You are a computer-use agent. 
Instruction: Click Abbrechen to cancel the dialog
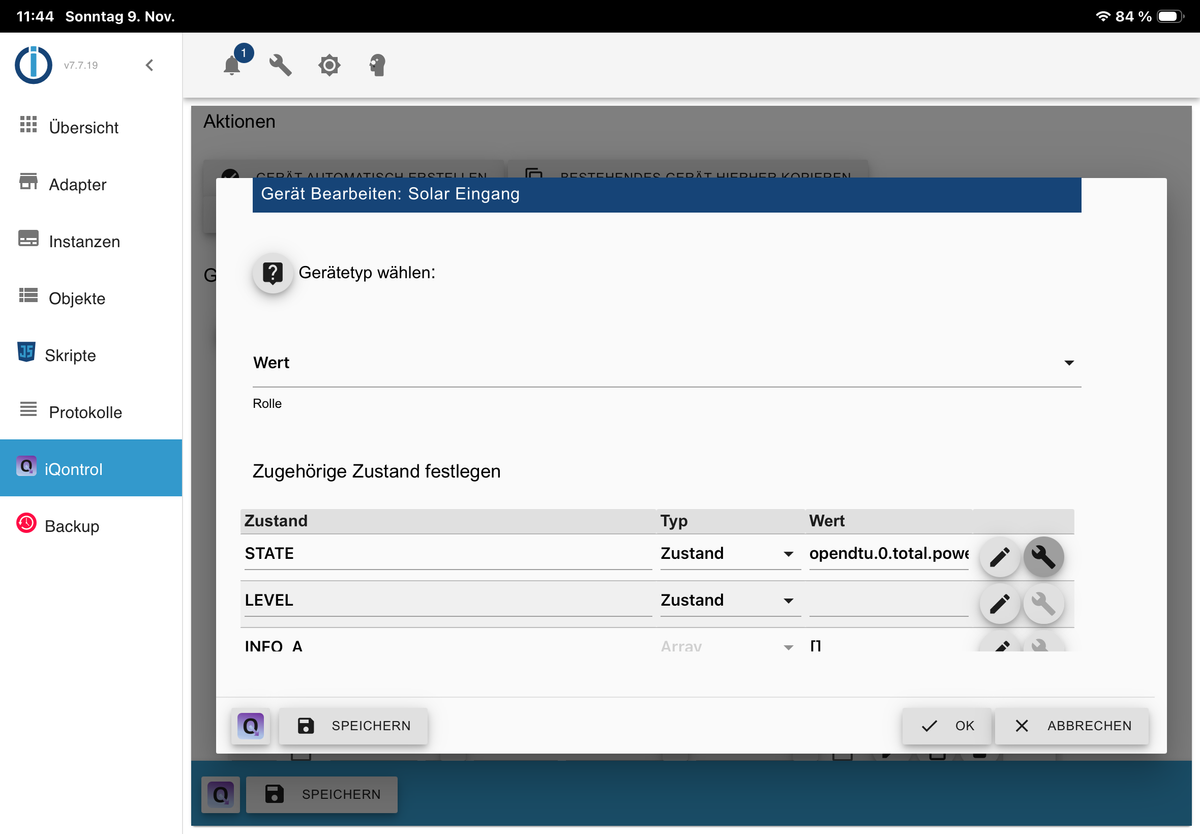tap(1072, 726)
